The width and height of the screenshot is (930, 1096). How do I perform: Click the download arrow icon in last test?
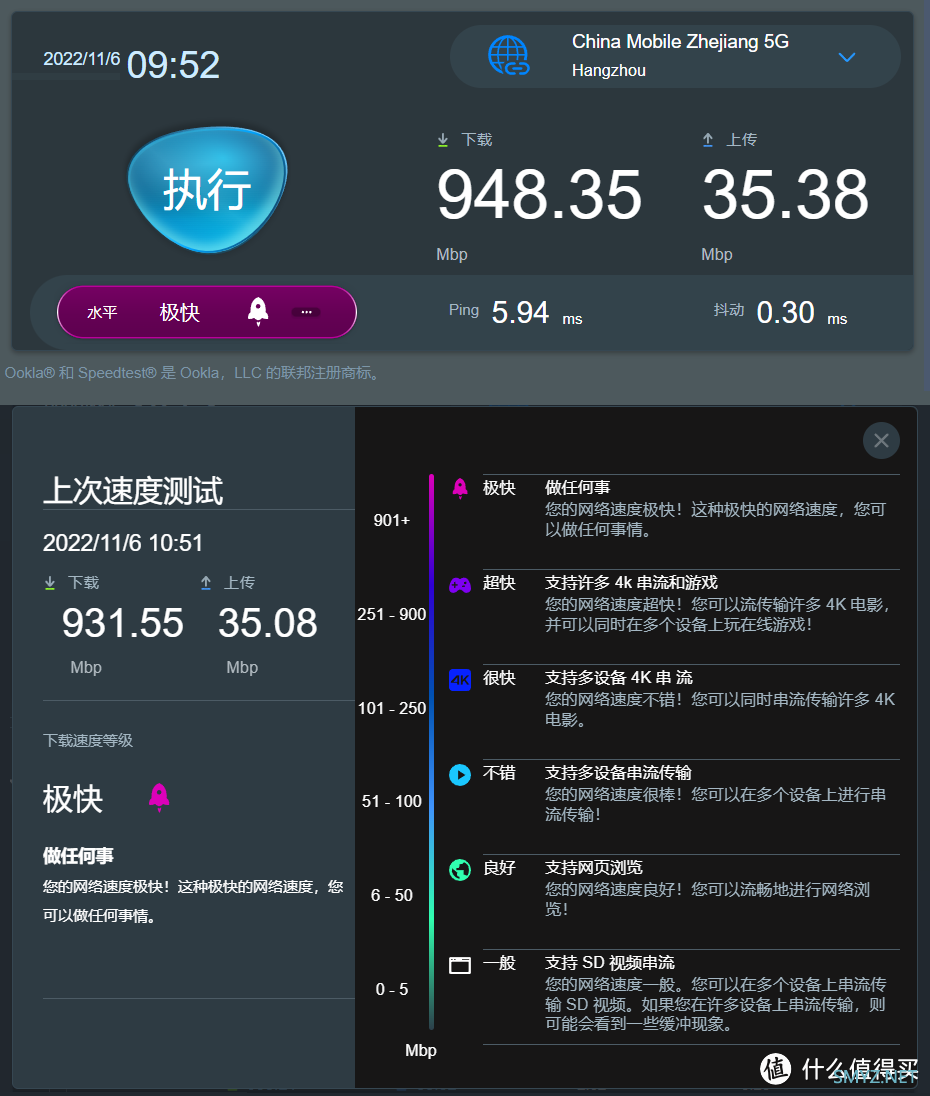tap(50, 583)
